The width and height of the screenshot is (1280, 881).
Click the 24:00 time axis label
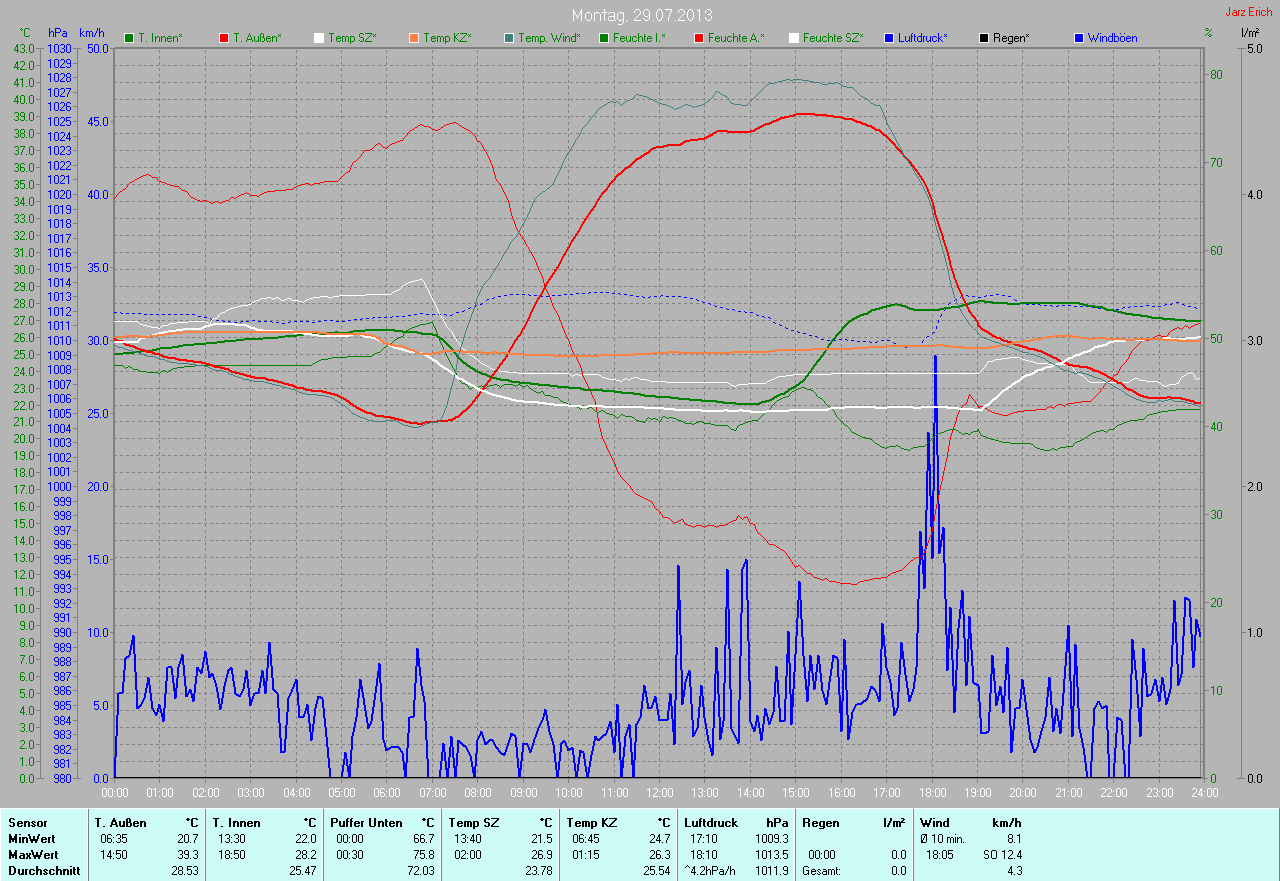pyautogui.click(x=1204, y=793)
